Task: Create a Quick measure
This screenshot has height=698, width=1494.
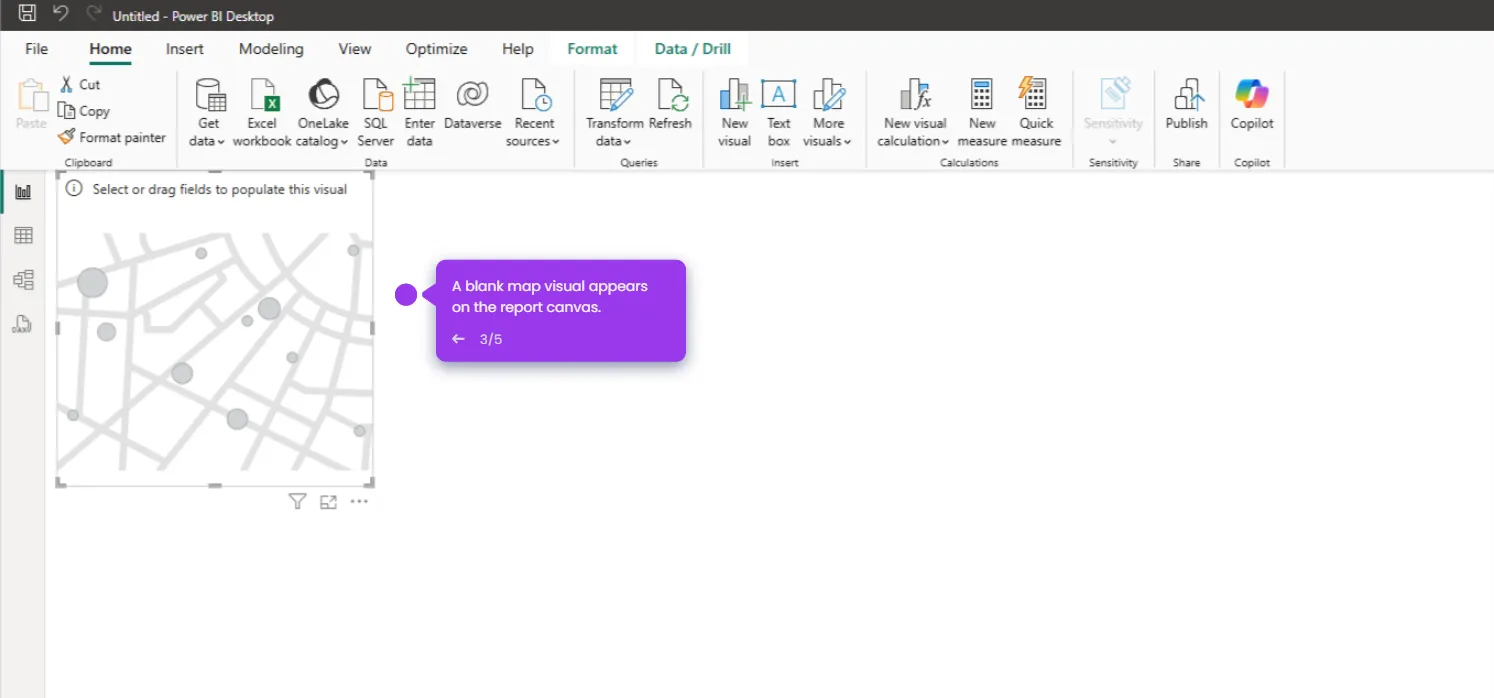Action: [1036, 113]
